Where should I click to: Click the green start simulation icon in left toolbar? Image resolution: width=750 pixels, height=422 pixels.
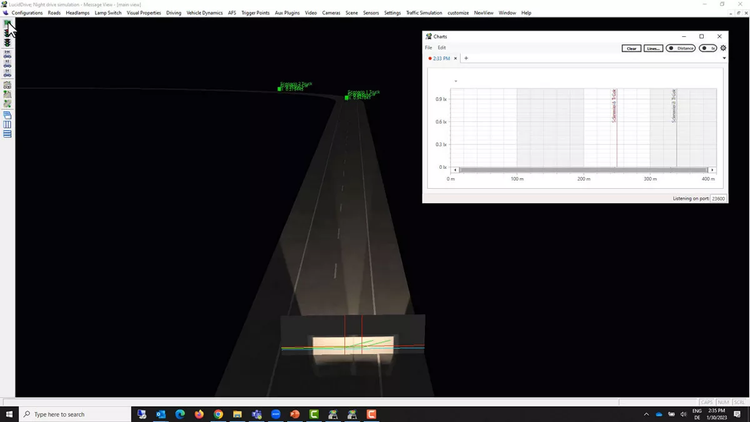[7, 23]
